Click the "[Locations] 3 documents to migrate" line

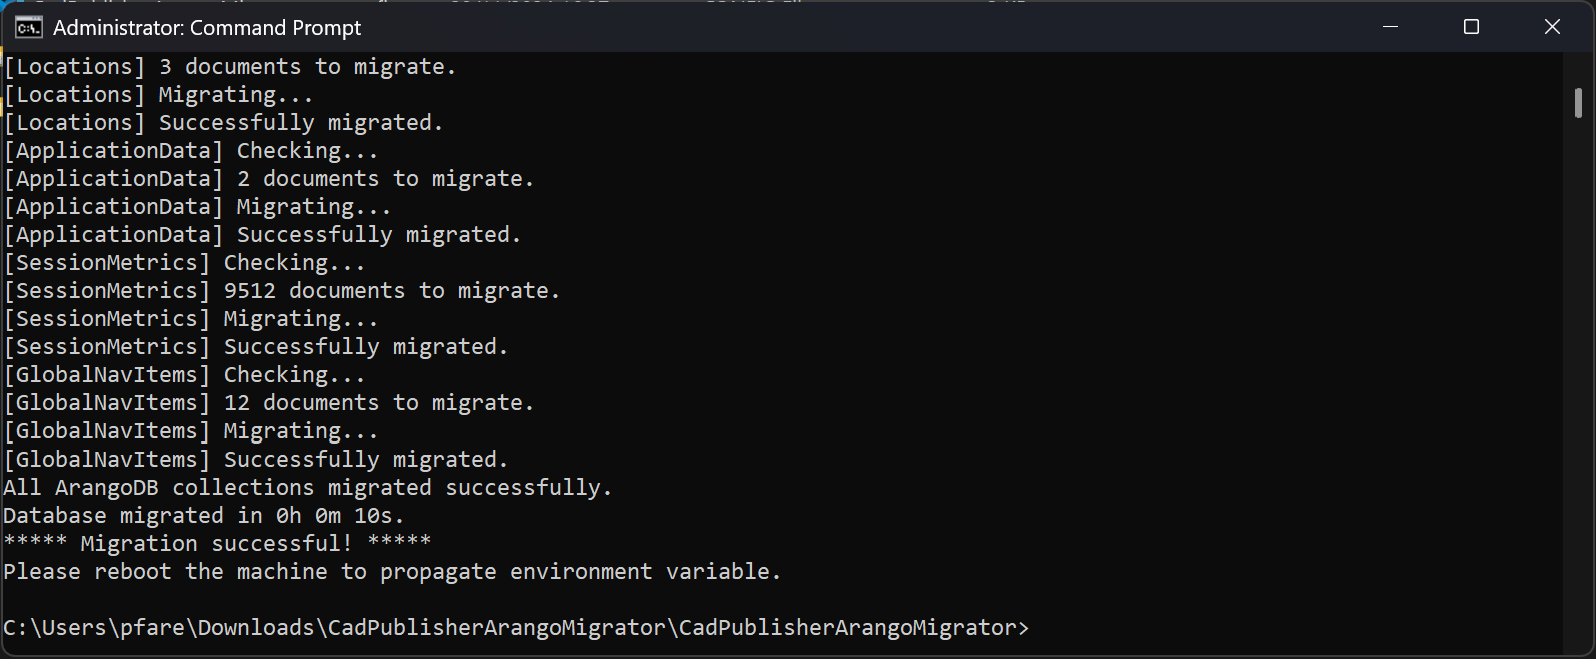[230, 67]
